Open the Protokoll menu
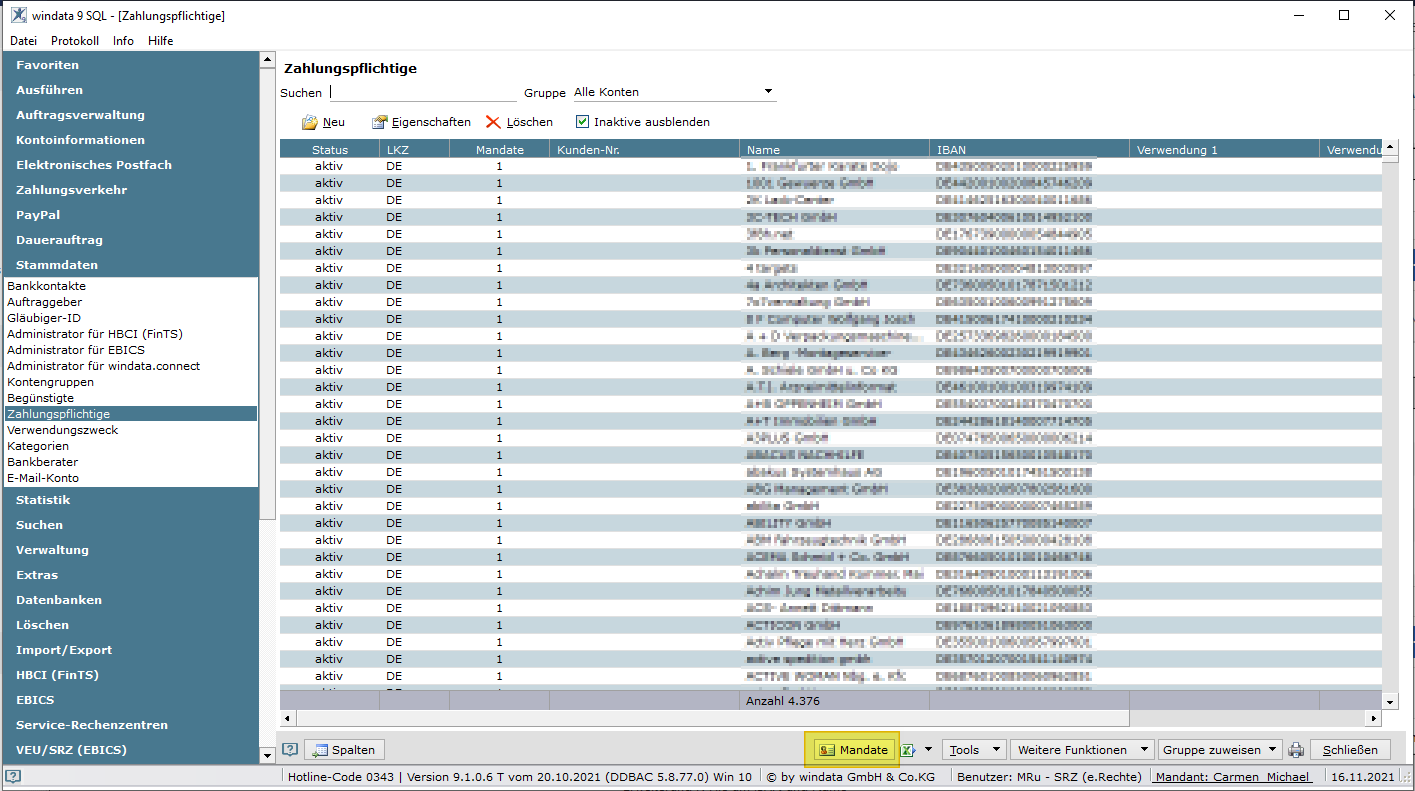Viewport: 1415px width, 791px height. pos(75,41)
